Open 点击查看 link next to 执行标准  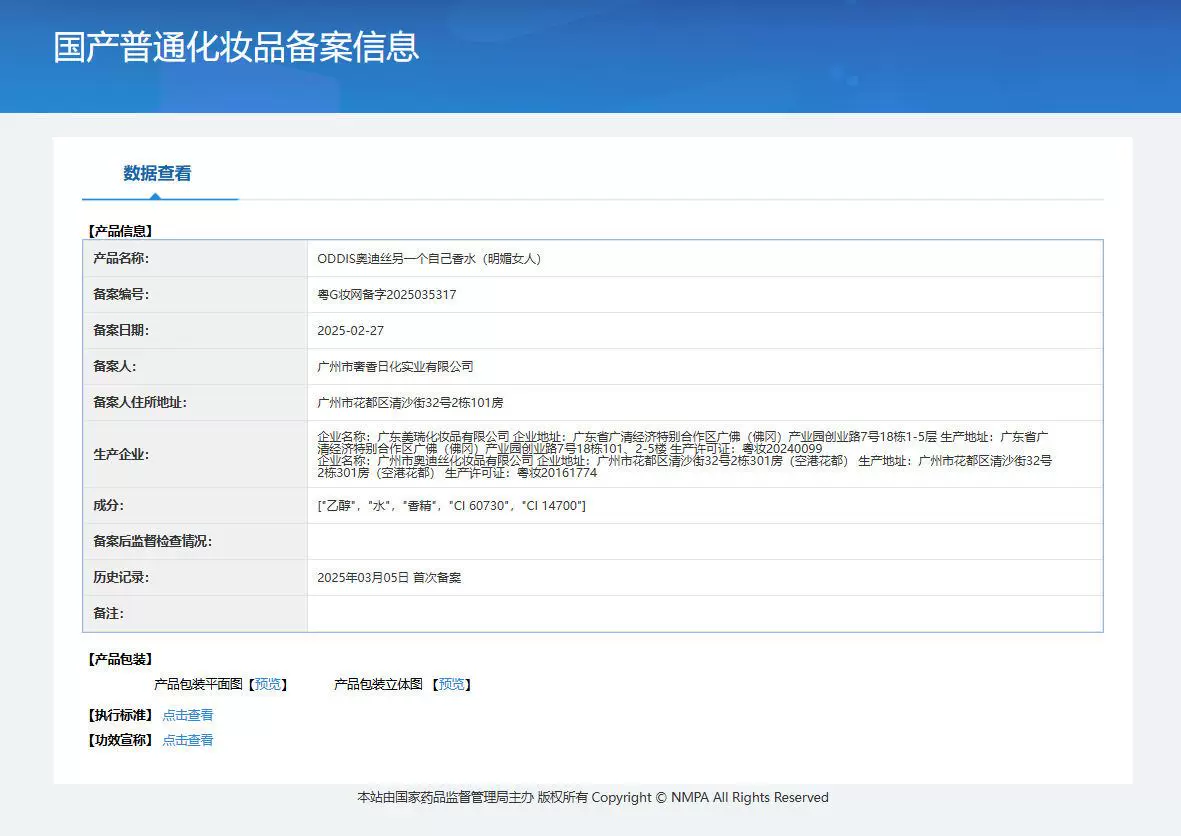point(188,715)
